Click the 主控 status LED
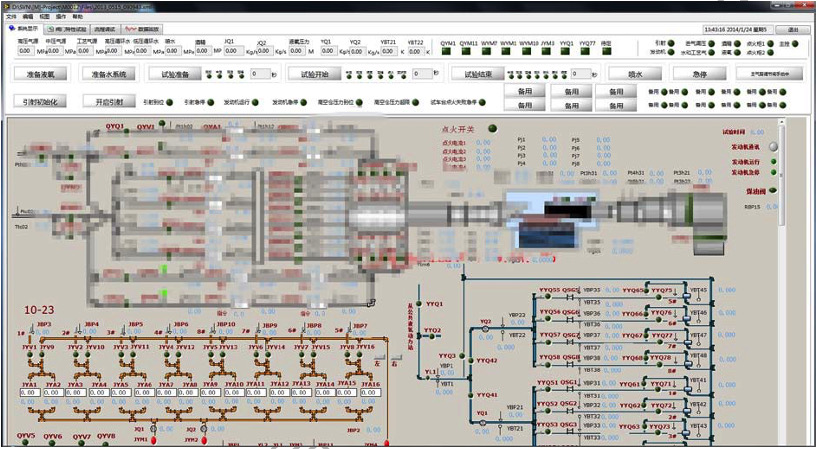The height and width of the screenshot is (449, 820). pos(797,44)
